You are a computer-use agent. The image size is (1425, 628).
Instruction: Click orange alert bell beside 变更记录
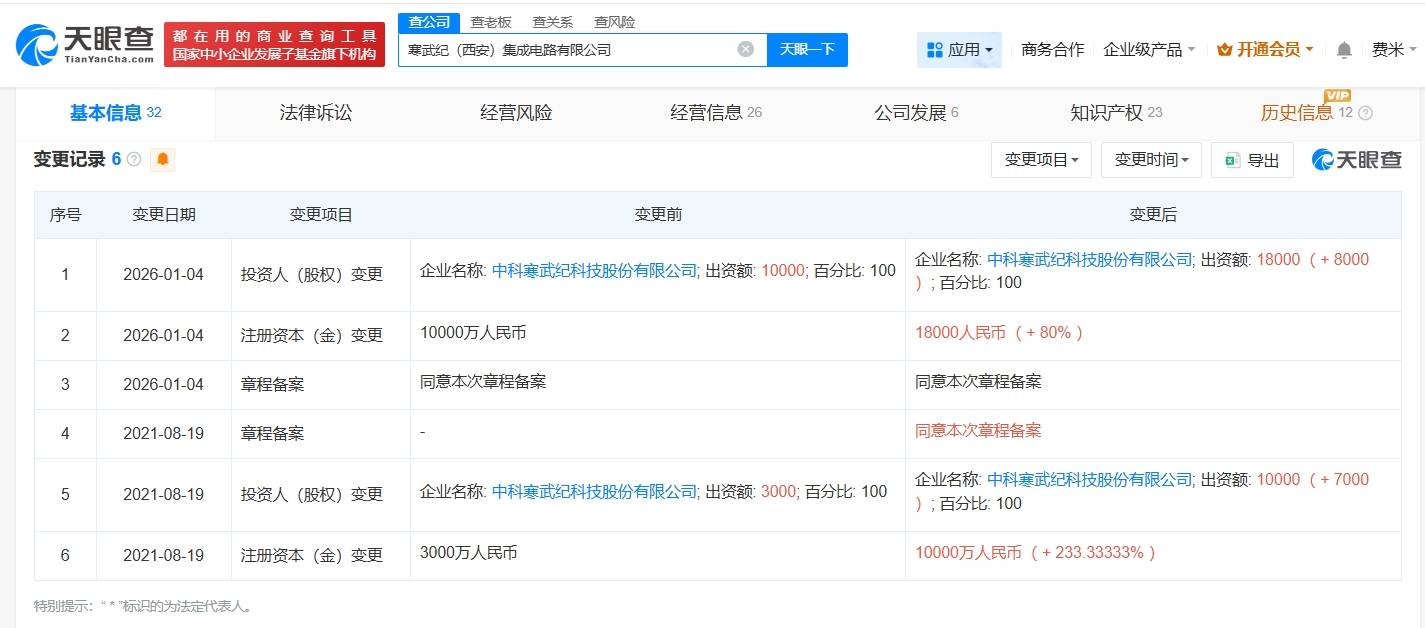pyautogui.click(x=162, y=159)
